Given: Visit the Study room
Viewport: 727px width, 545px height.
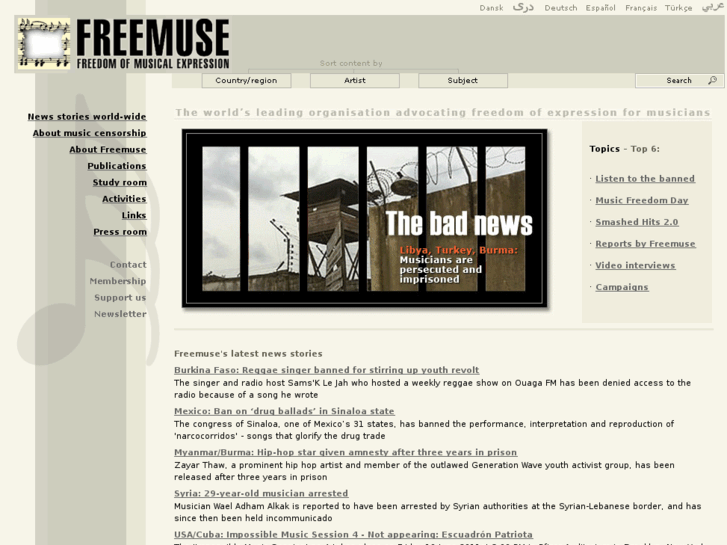Looking at the screenshot, I should click(x=119, y=182).
